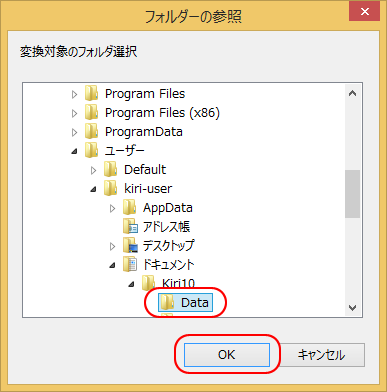387x392 pixels.
Task: Collapse the kiri-user node
Action: point(94,190)
